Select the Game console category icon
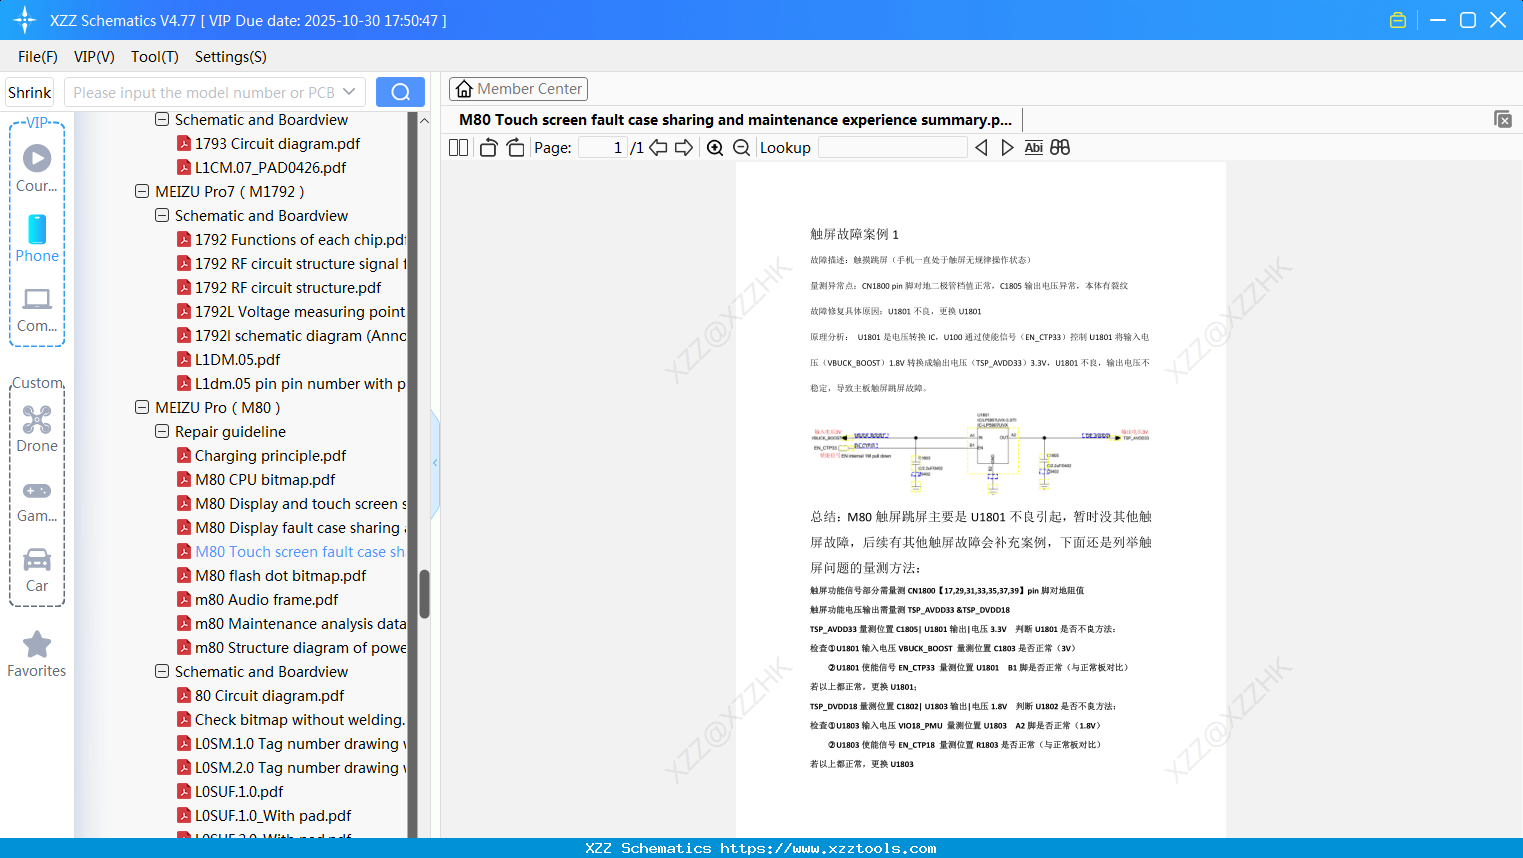Viewport: 1523px width, 858px height. (x=36, y=501)
